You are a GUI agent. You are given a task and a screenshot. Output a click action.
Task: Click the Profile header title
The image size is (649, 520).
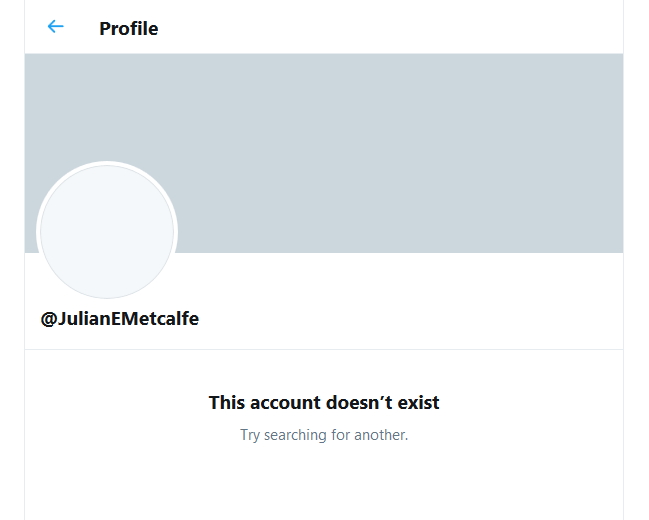pyautogui.click(x=128, y=29)
